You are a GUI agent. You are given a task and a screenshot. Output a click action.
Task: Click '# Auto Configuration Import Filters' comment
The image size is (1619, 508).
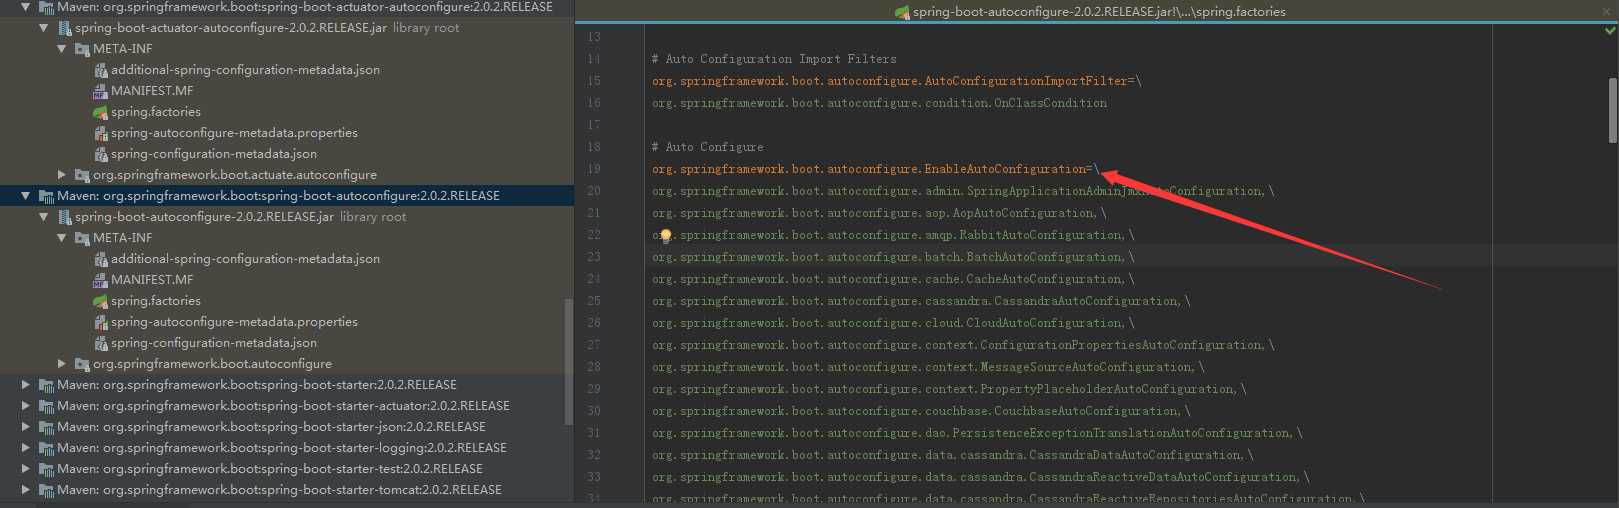(774, 59)
